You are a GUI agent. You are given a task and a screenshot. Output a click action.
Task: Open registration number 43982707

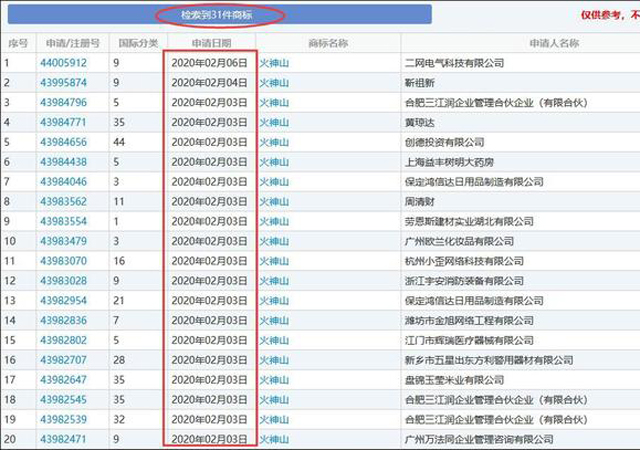pos(63,360)
